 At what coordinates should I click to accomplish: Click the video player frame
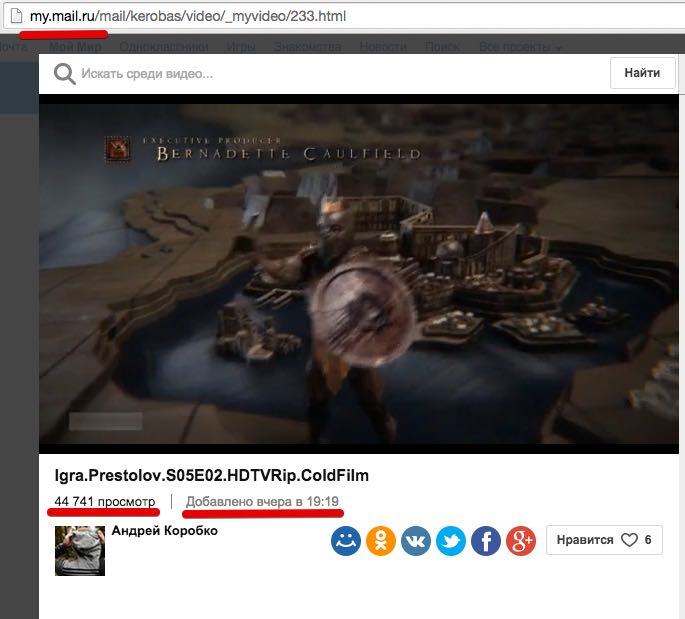pos(359,274)
